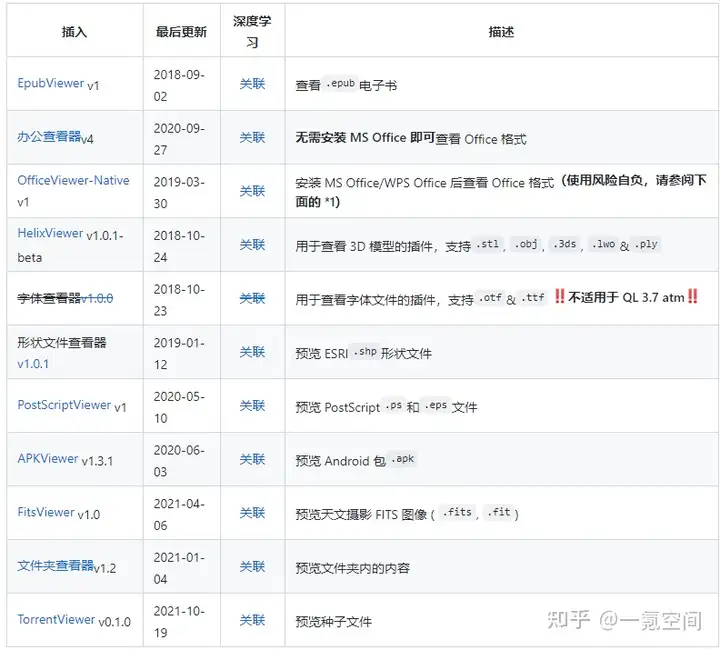Click the .stl code tag
The image size is (720, 650).
[488, 244]
